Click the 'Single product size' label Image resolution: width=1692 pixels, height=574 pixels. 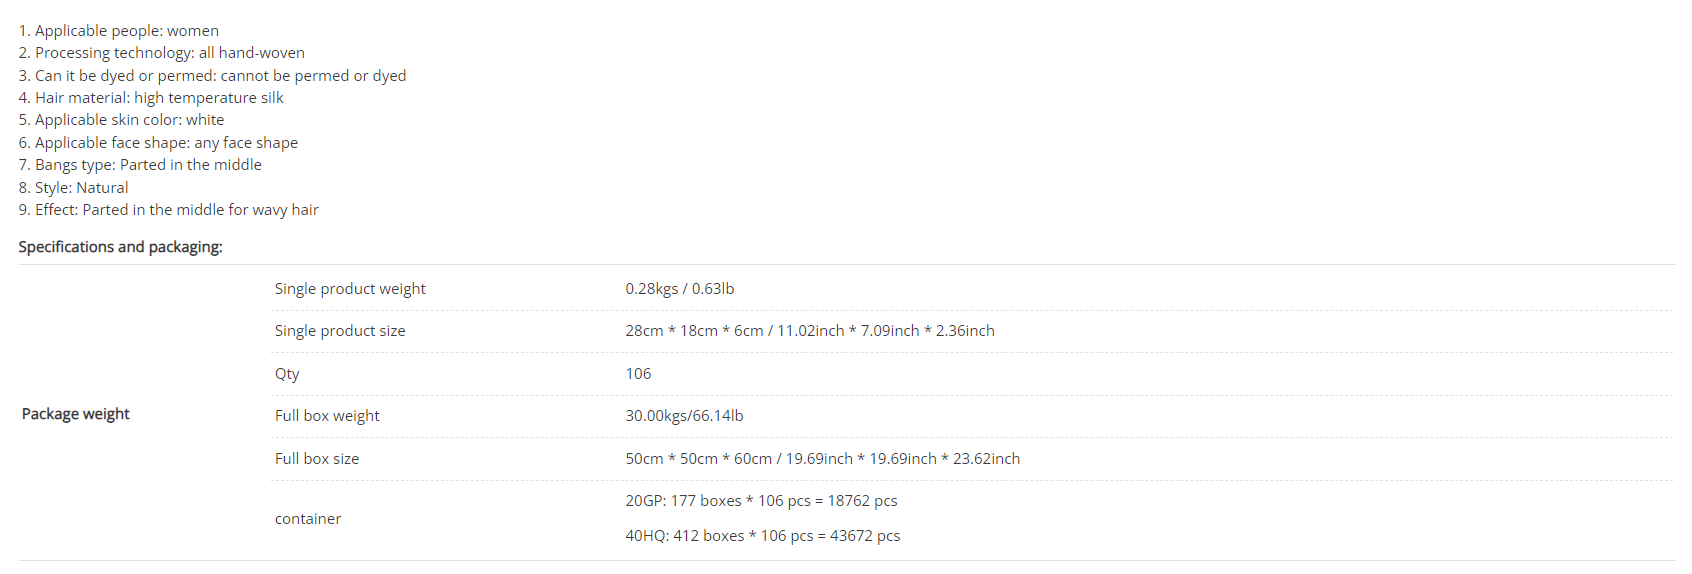340,331
